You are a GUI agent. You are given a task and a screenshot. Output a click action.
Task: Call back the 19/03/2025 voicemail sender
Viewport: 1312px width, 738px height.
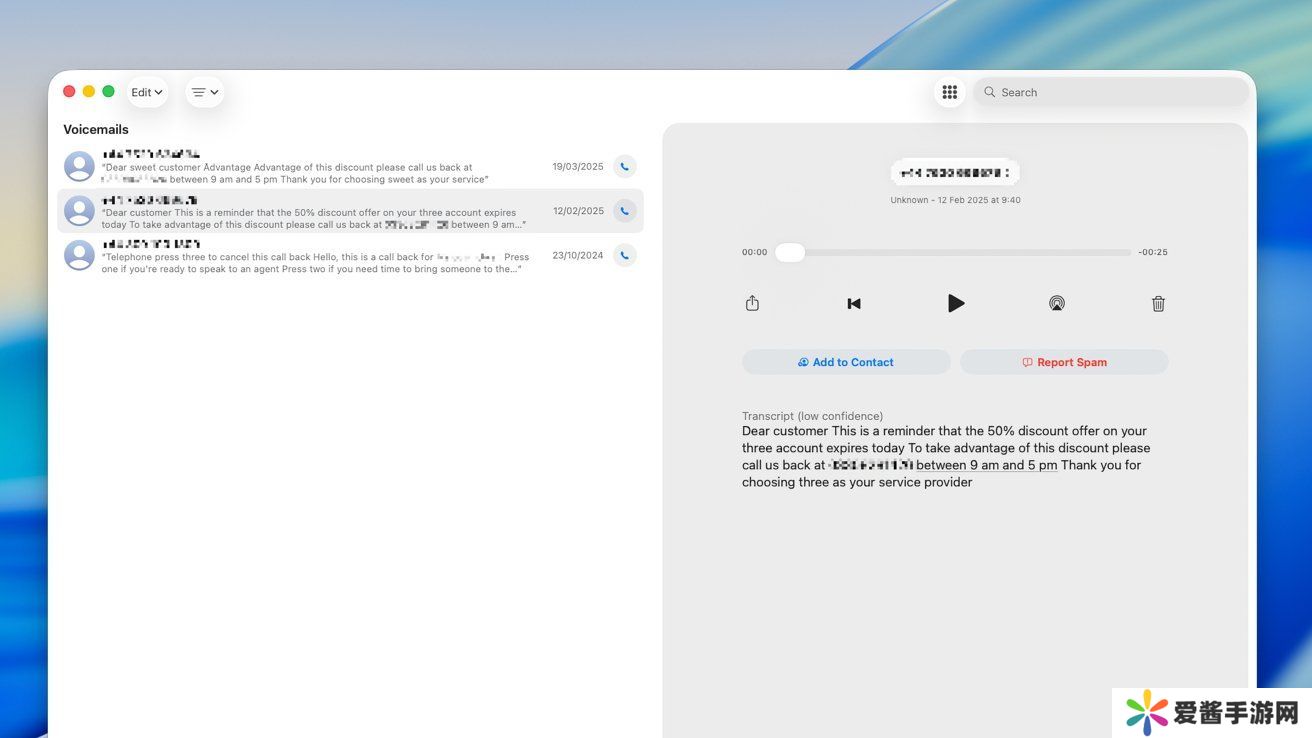point(625,167)
